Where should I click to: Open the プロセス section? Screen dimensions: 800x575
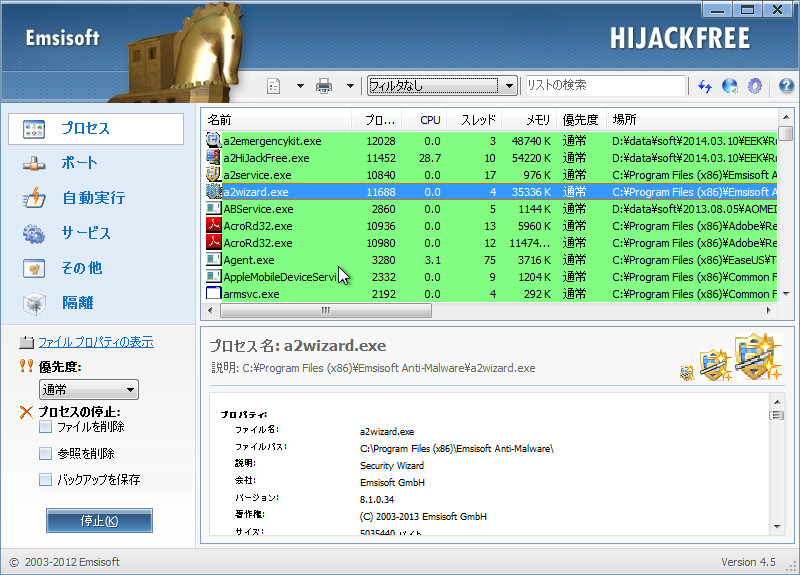click(96, 129)
